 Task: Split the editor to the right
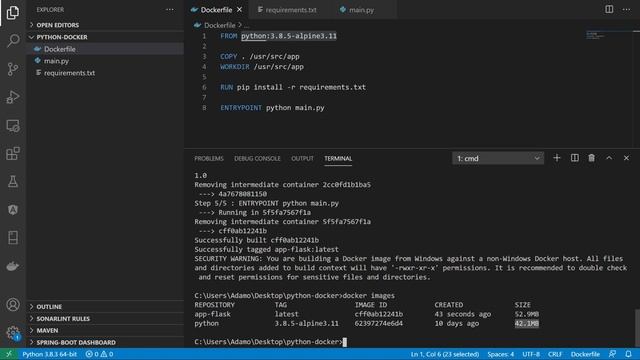(609, 9)
